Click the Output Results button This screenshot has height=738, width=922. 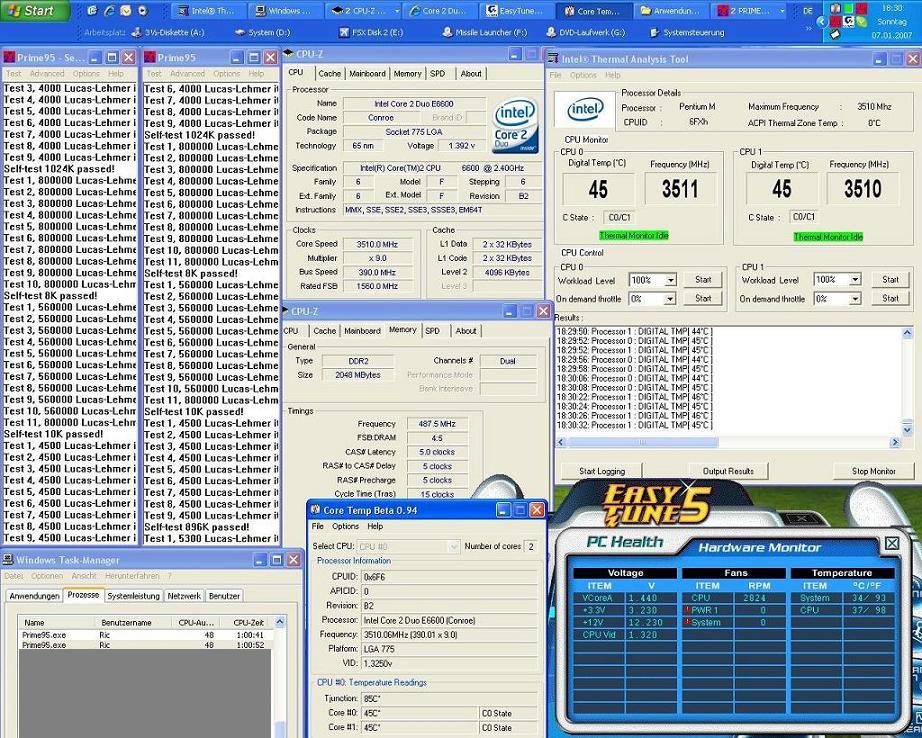(727, 471)
